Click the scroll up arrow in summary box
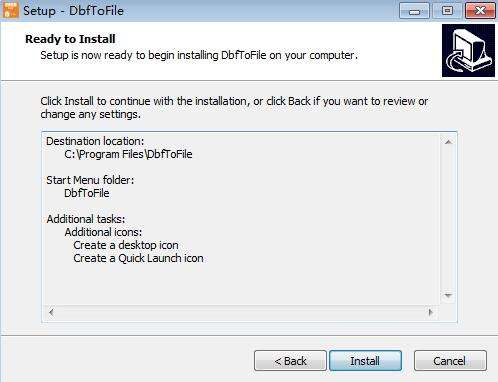This screenshot has width=498, height=382. click(448, 142)
